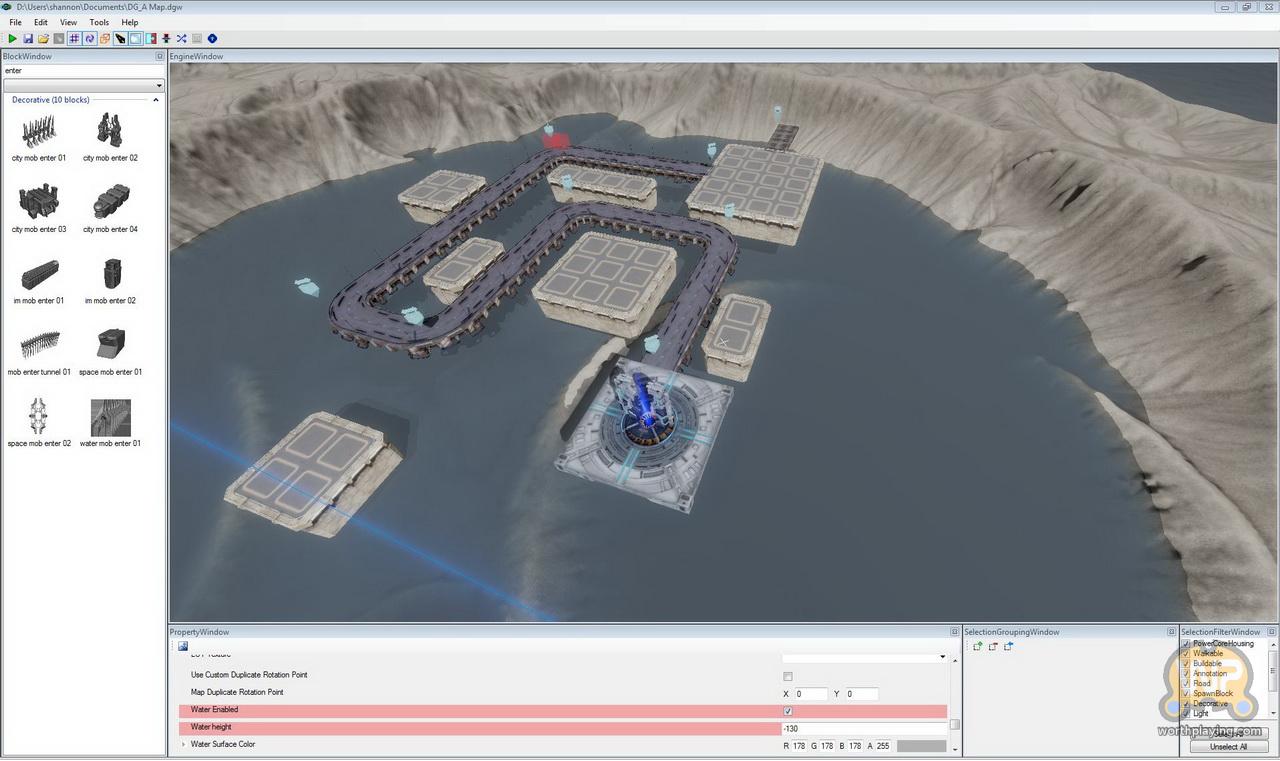Expand the Water Surface Color property
The height and width of the screenshot is (761, 1280).
coord(183,745)
